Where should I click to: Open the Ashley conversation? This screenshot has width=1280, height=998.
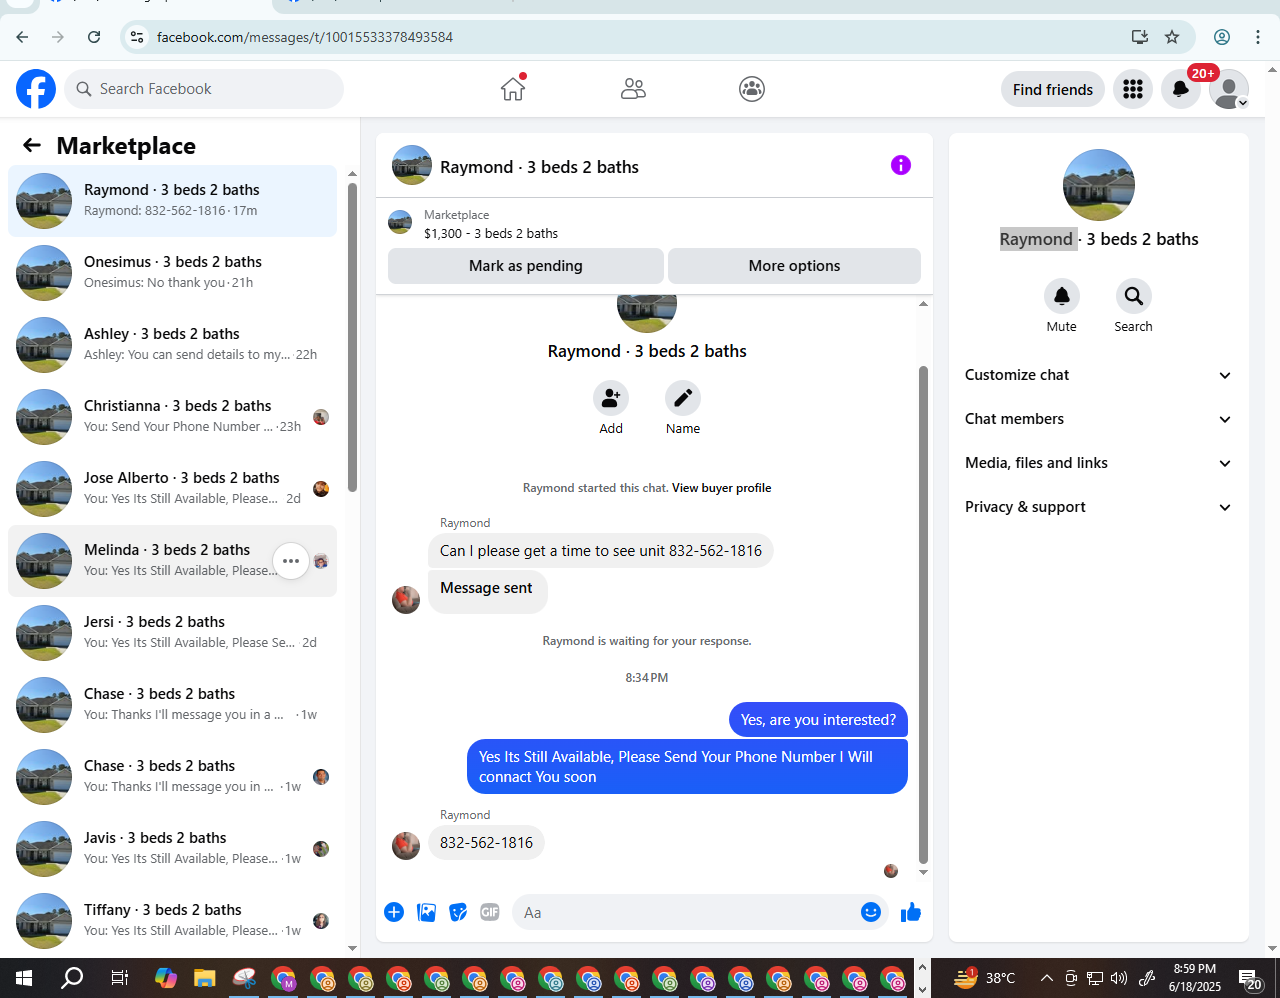click(x=172, y=345)
